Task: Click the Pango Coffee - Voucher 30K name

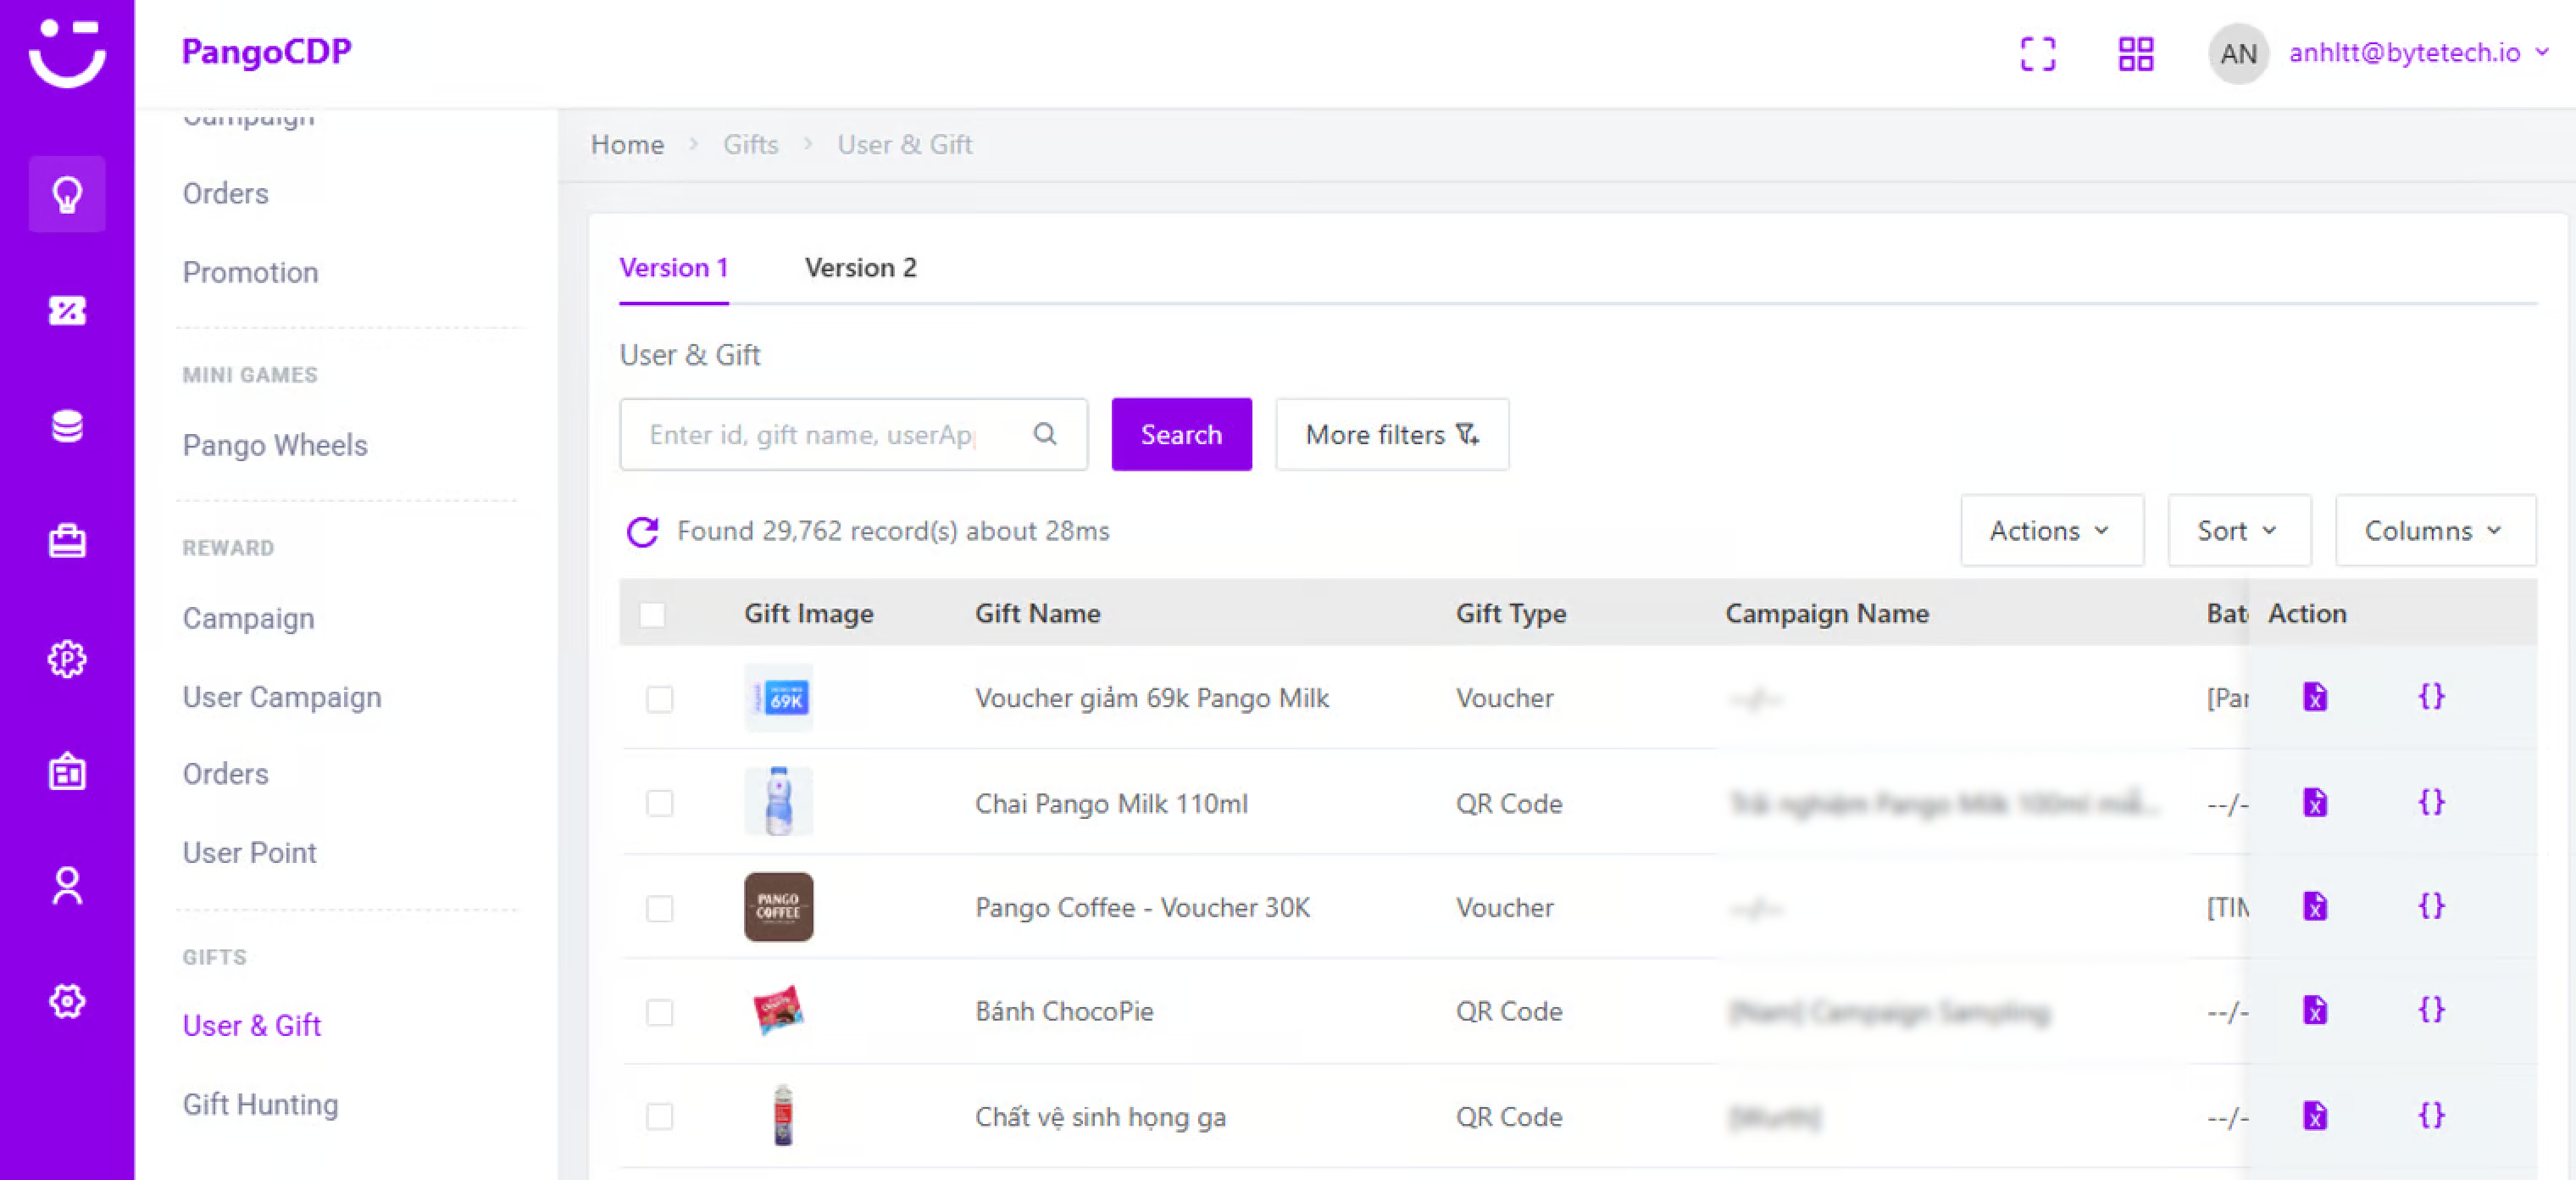Action: coord(1142,907)
